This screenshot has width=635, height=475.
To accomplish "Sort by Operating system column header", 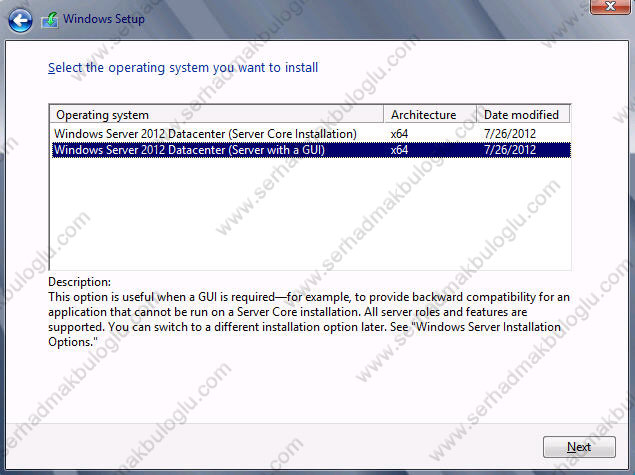I will [x=217, y=115].
